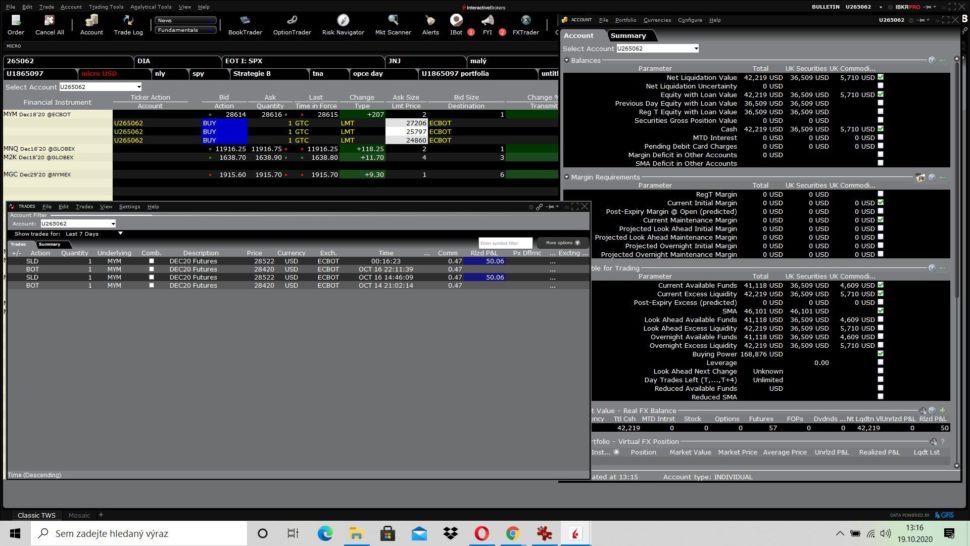The image size is (970, 546).
Task: Click the Balances section help icon
Action: (x=931, y=60)
